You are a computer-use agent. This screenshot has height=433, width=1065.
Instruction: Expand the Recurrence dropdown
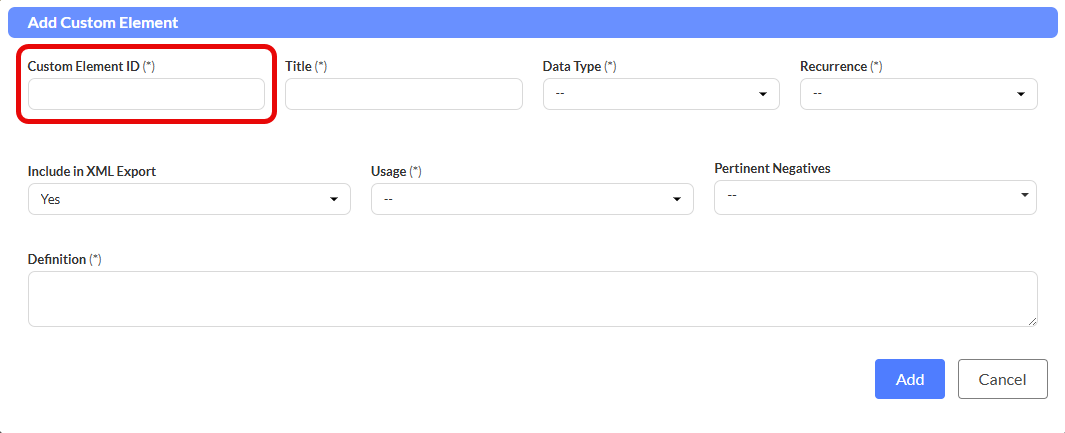click(918, 94)
